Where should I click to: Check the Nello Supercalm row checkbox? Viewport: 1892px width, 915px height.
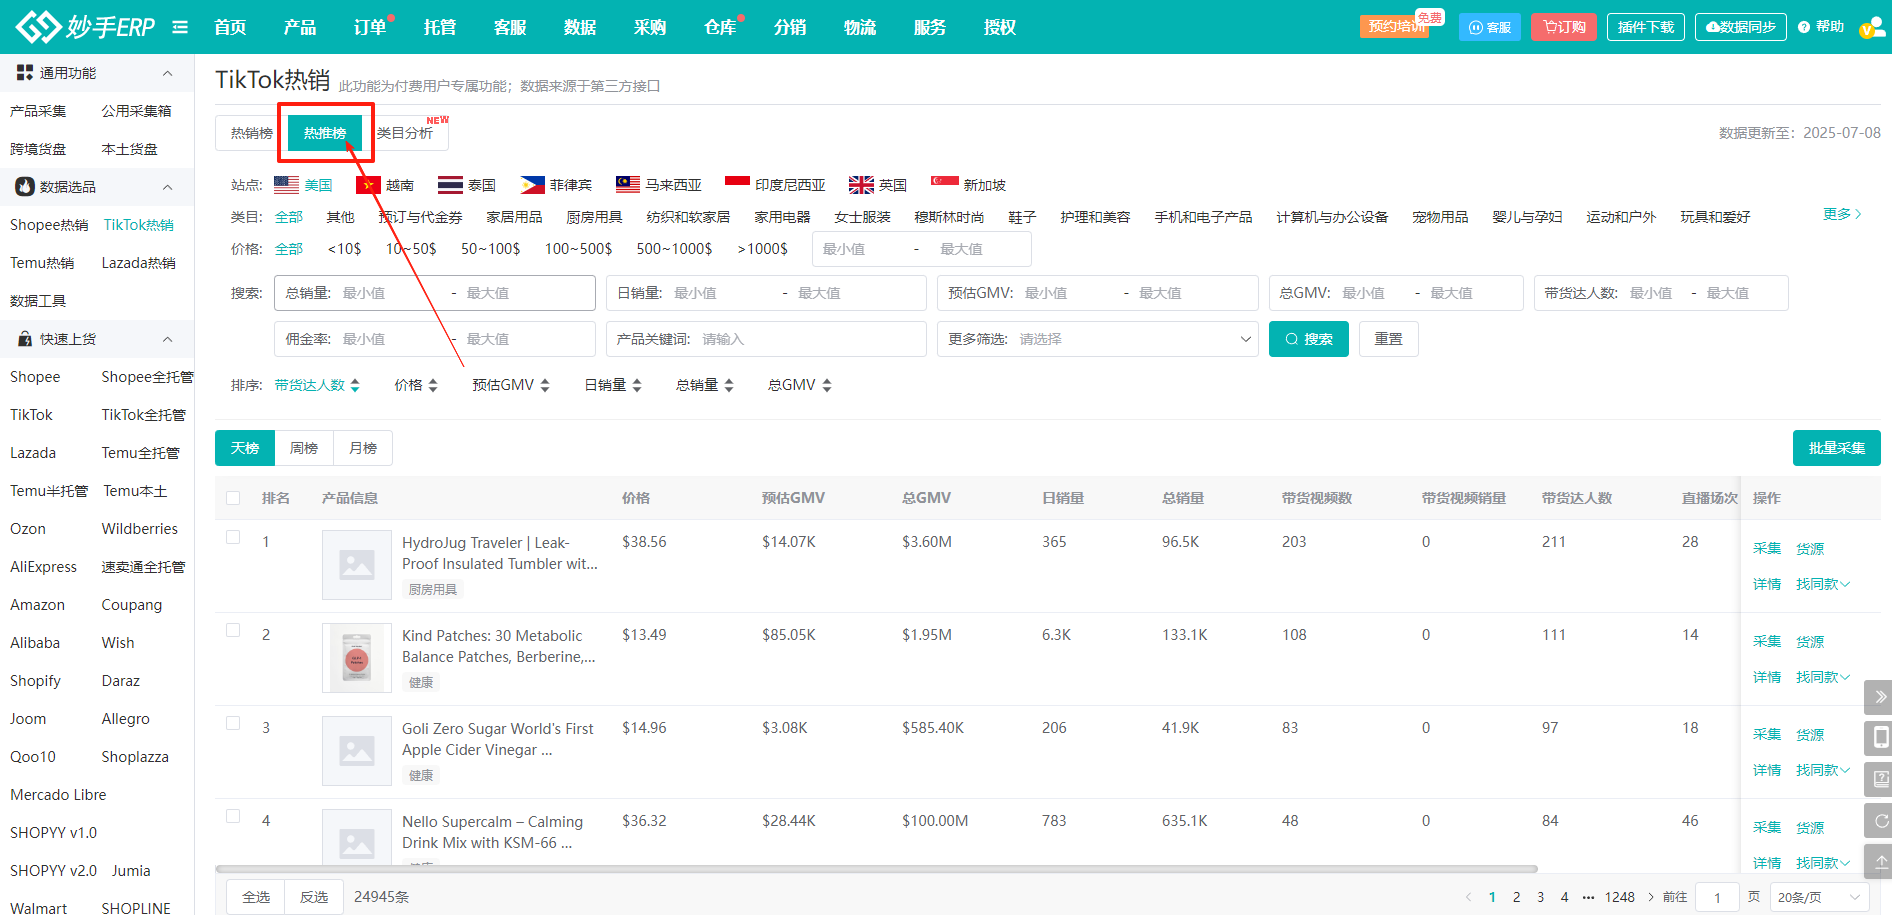233,816
